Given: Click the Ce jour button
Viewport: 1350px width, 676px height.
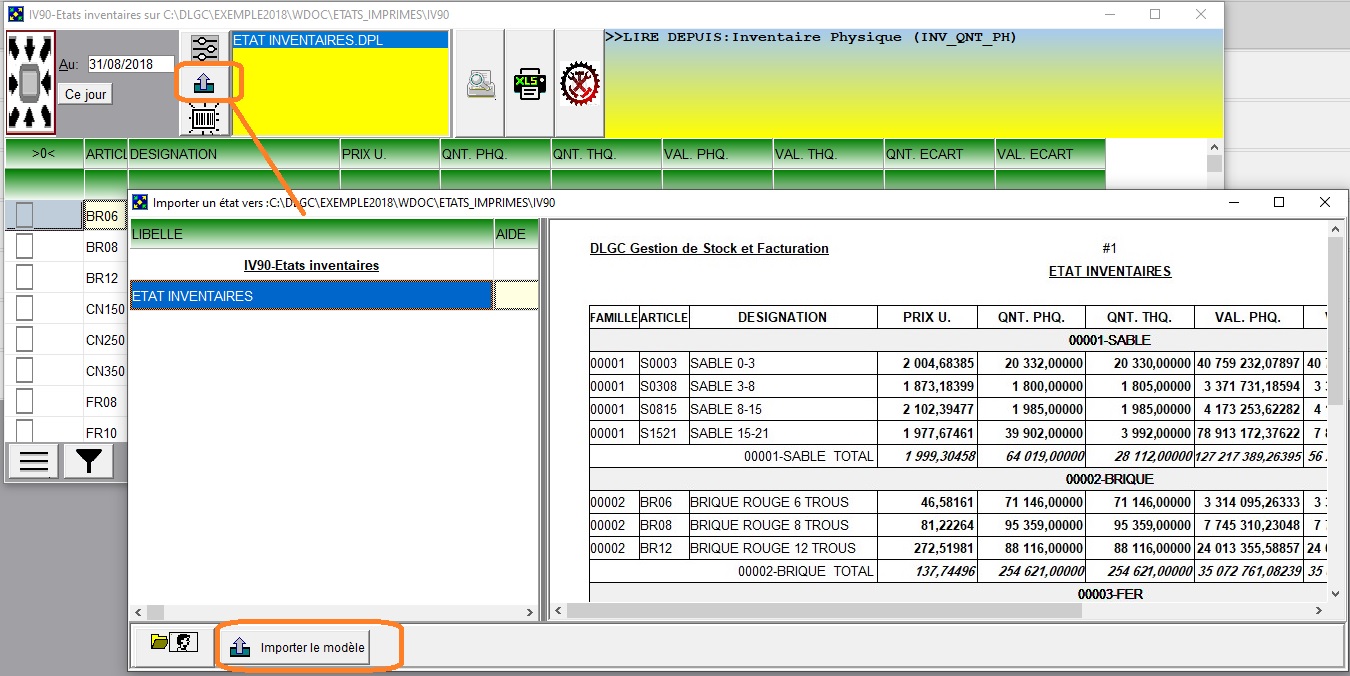Looking at the screenshot, I should 85,94.
